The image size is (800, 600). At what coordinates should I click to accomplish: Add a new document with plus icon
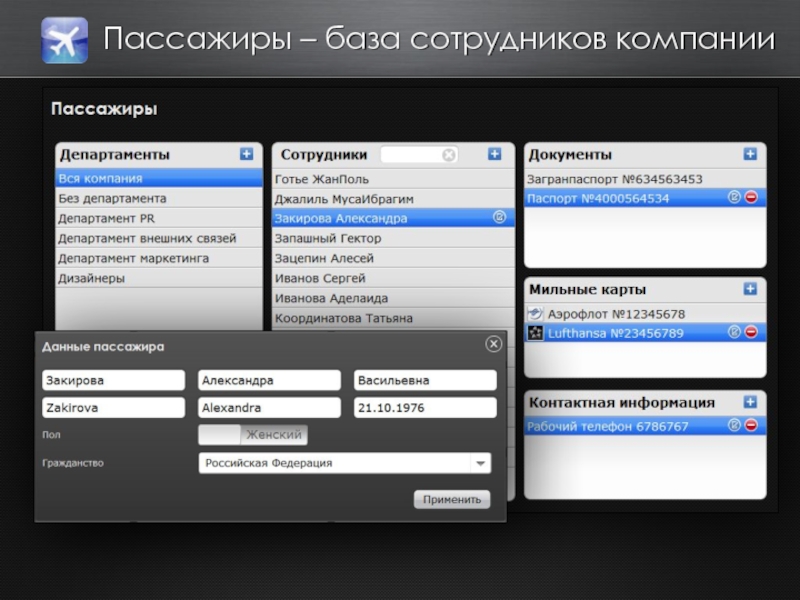[750, 154]
